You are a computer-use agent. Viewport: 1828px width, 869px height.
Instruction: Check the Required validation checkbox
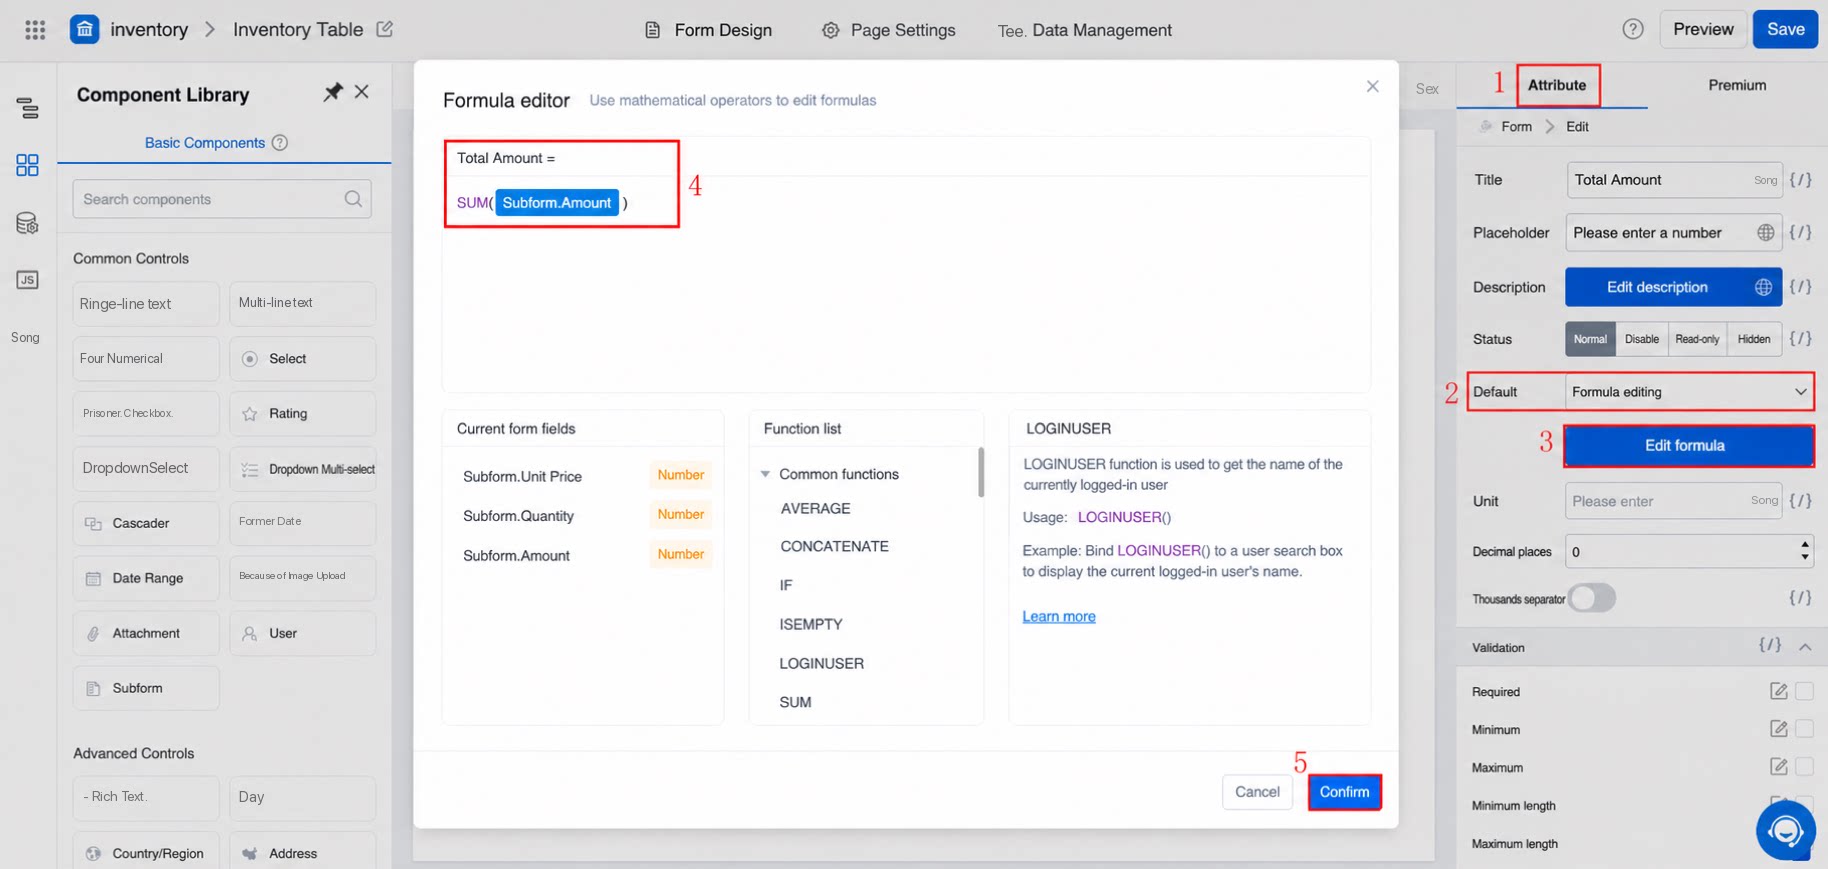(x=1804, y=691)
